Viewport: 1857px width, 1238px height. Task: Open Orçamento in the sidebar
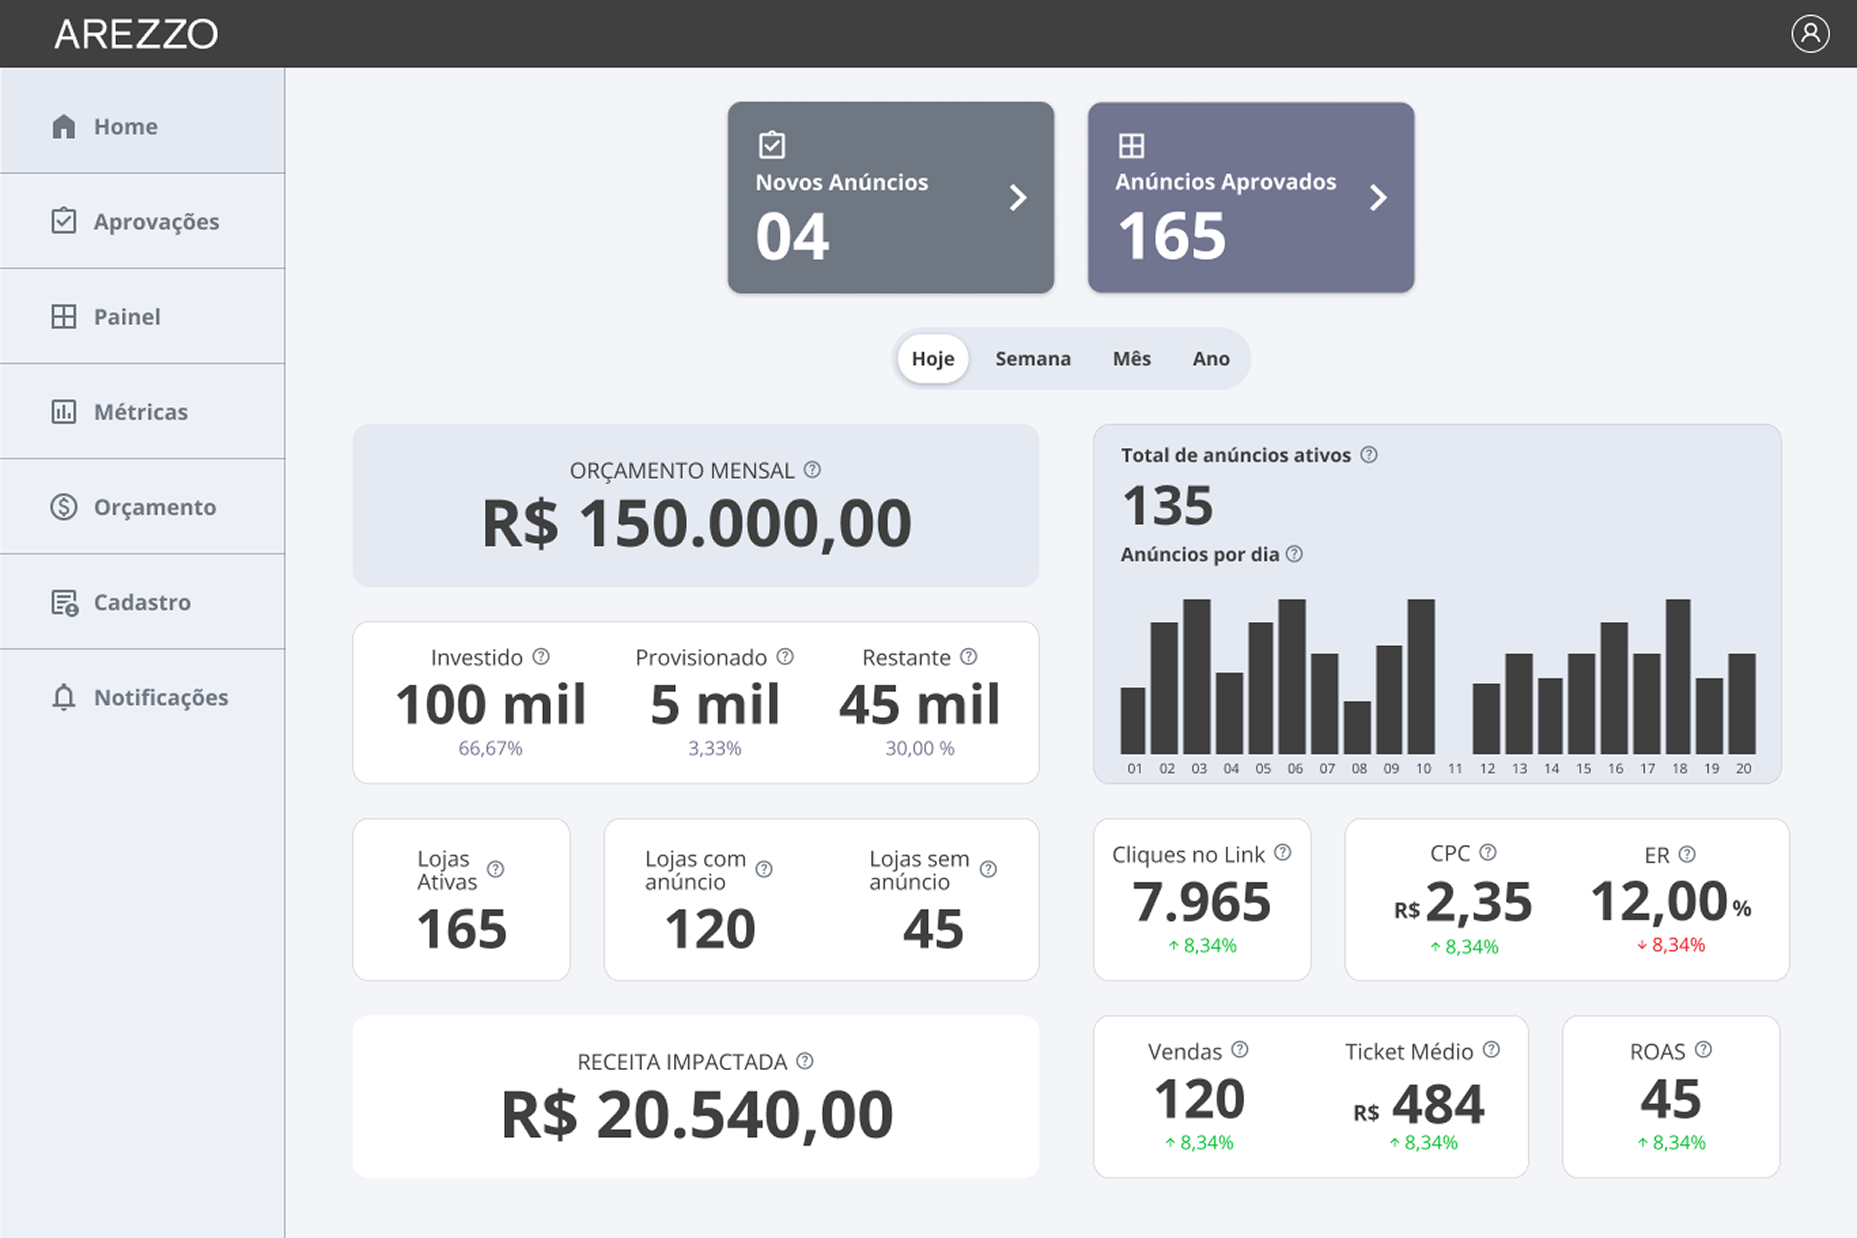click(142, 506)
